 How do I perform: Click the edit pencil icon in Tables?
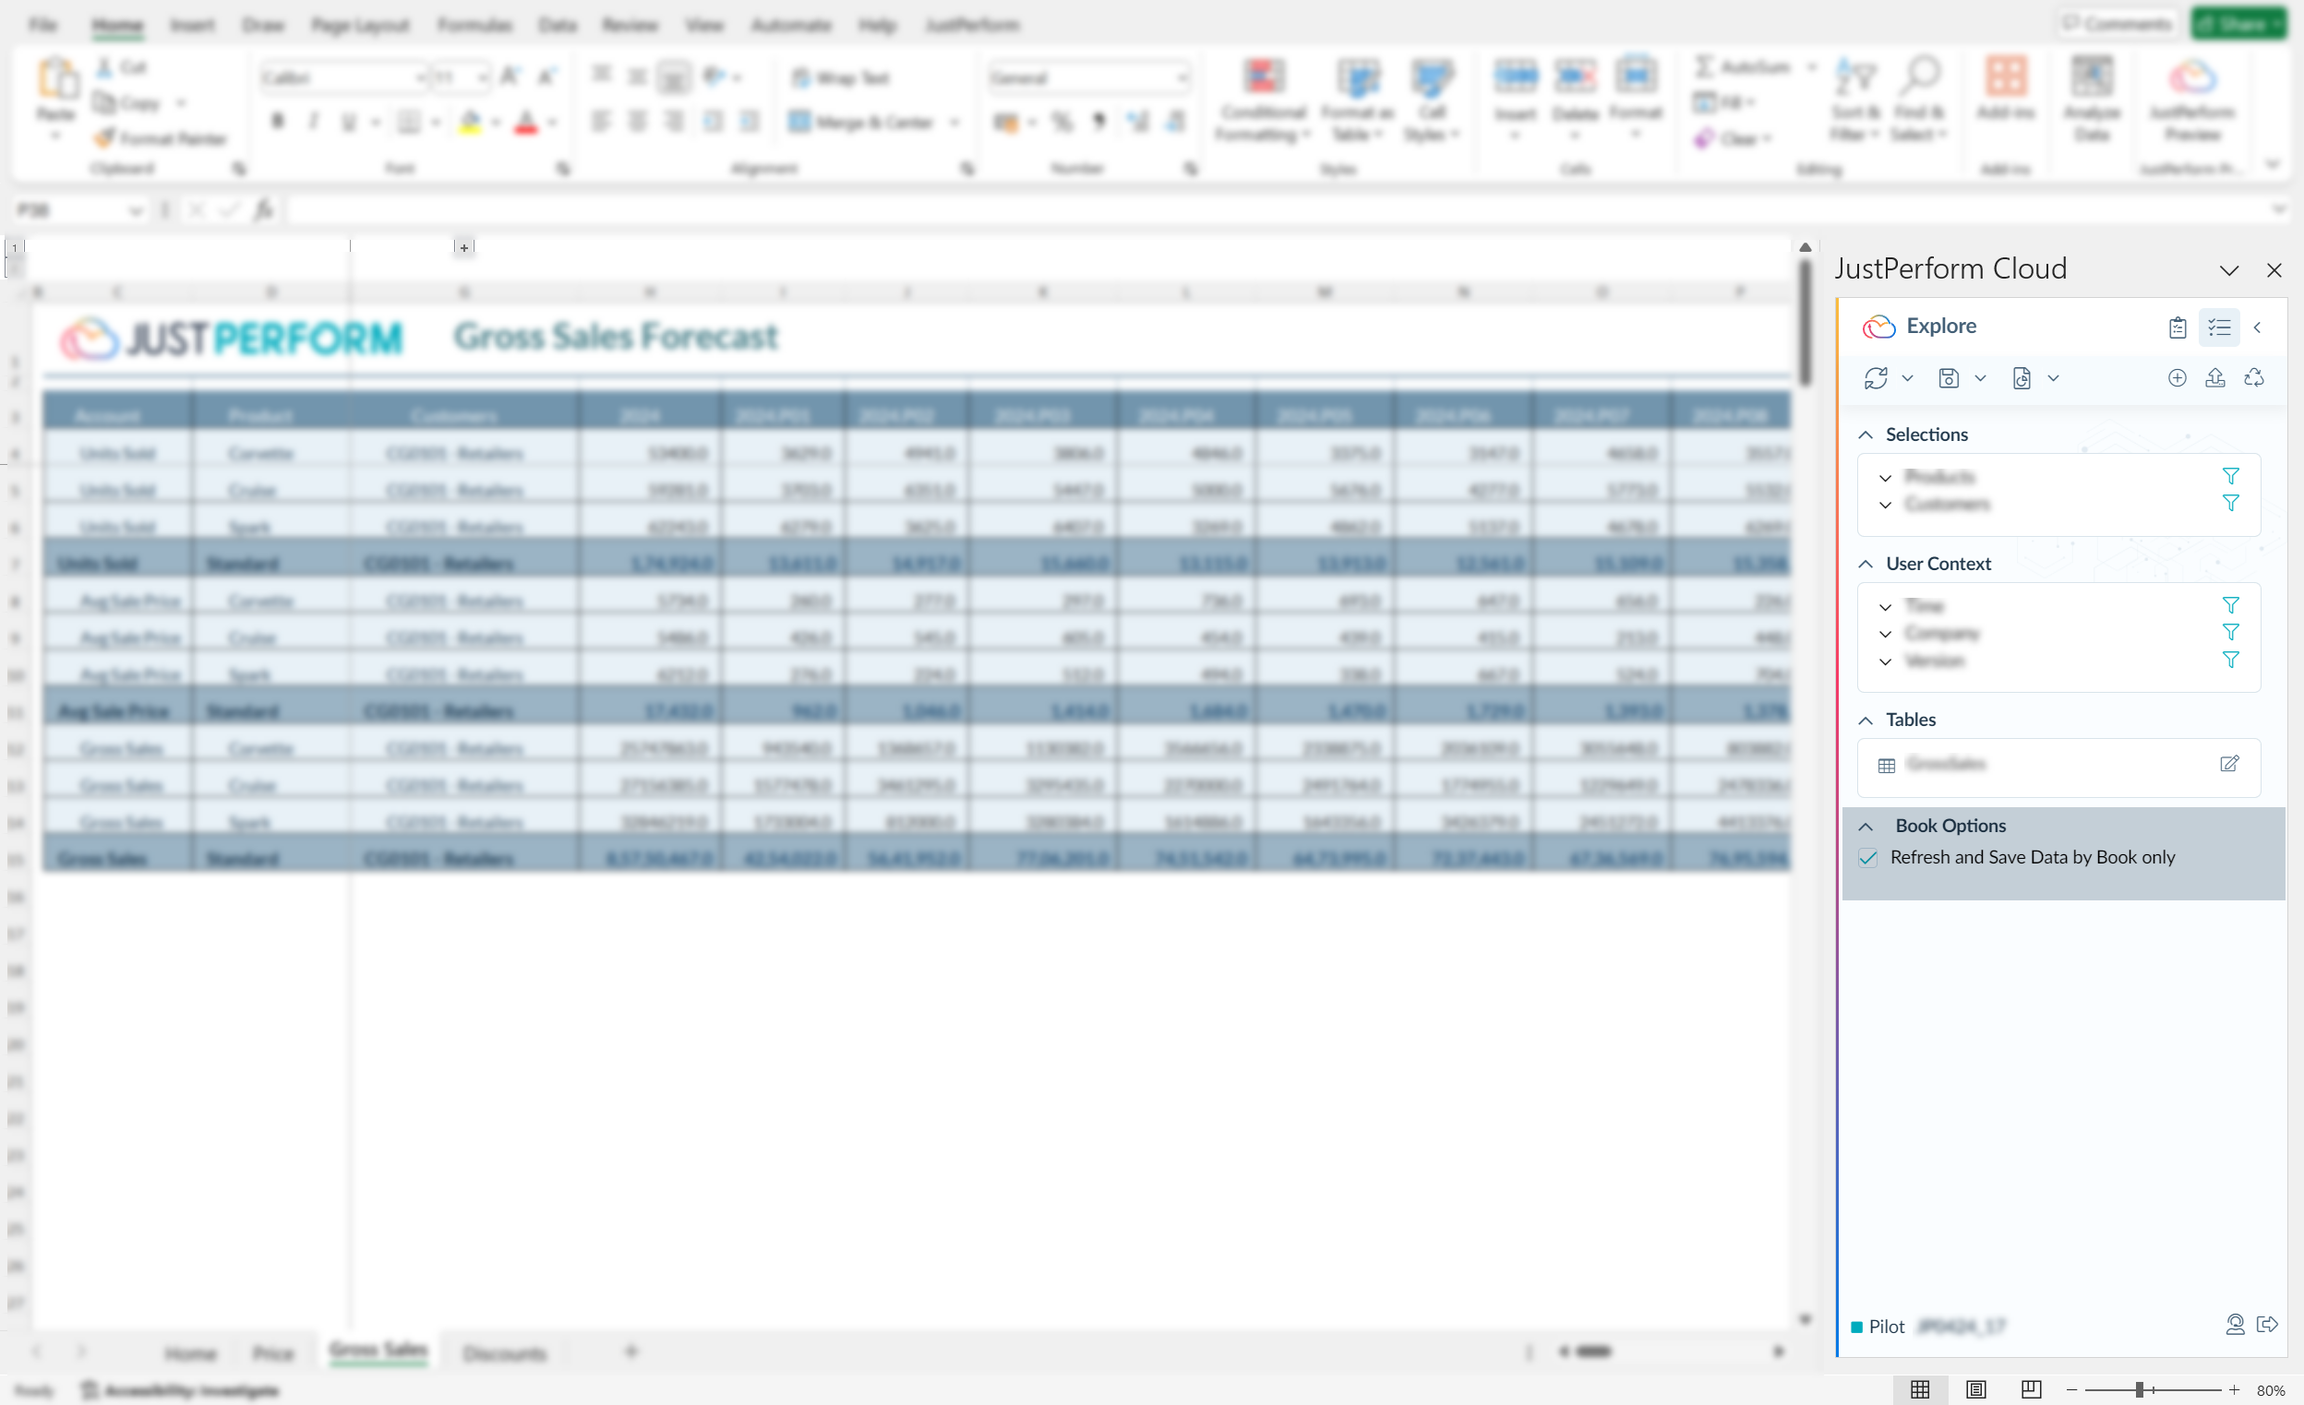(x=2229, y=764)
